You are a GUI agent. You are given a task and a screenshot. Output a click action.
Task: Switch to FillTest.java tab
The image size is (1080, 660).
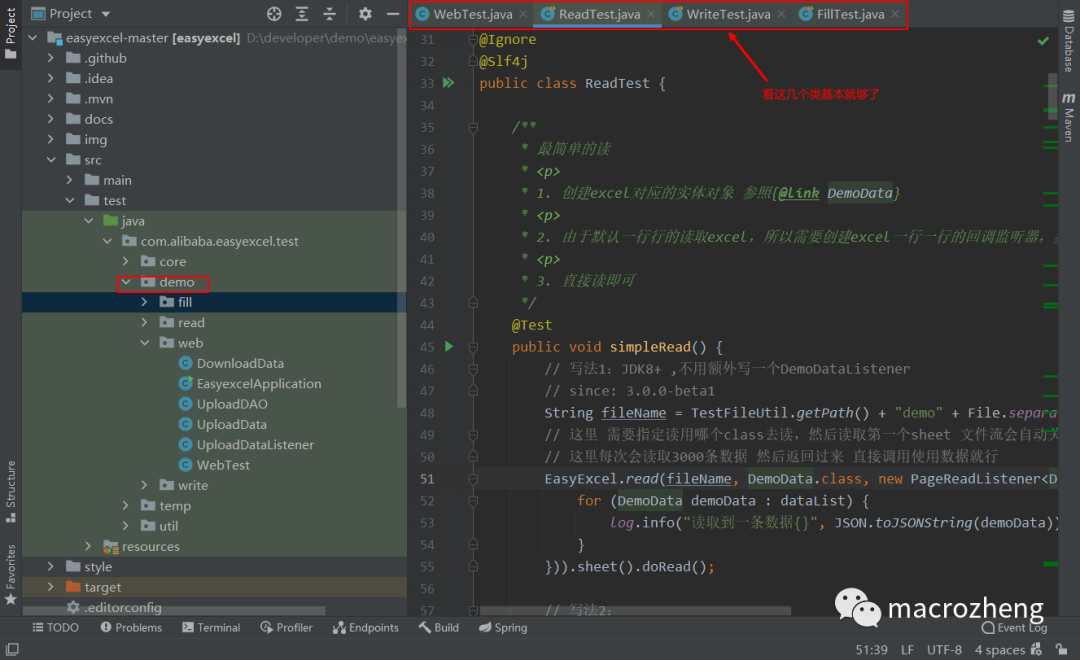850,14
